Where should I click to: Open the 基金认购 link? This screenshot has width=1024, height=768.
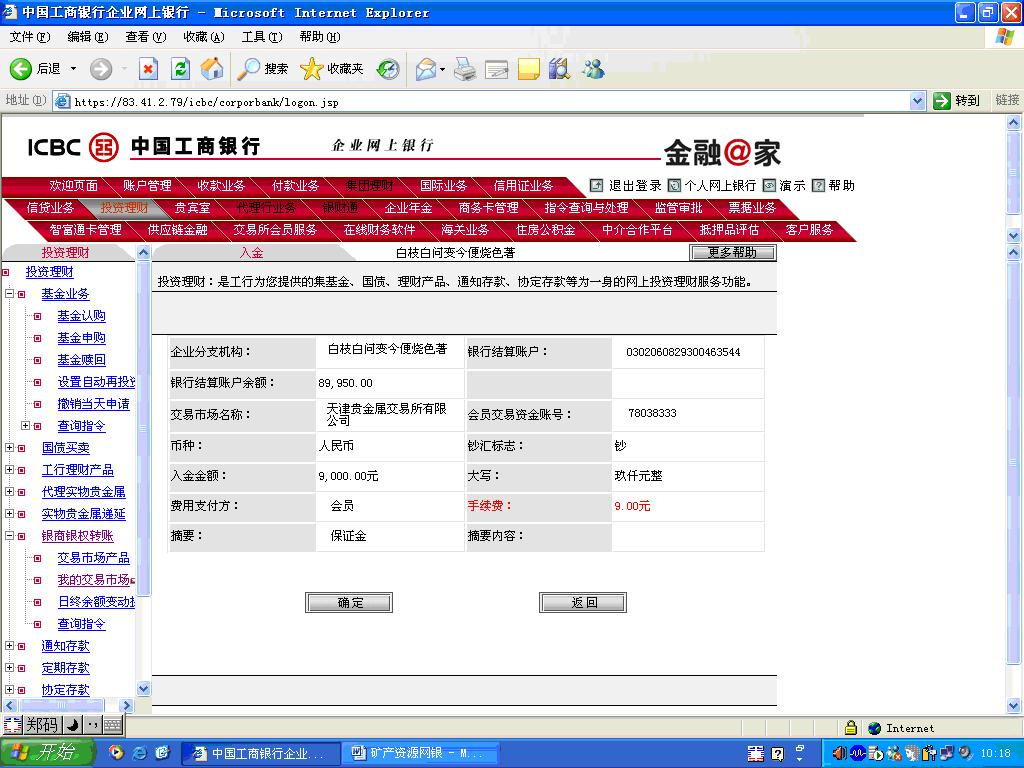pos(82,316)
